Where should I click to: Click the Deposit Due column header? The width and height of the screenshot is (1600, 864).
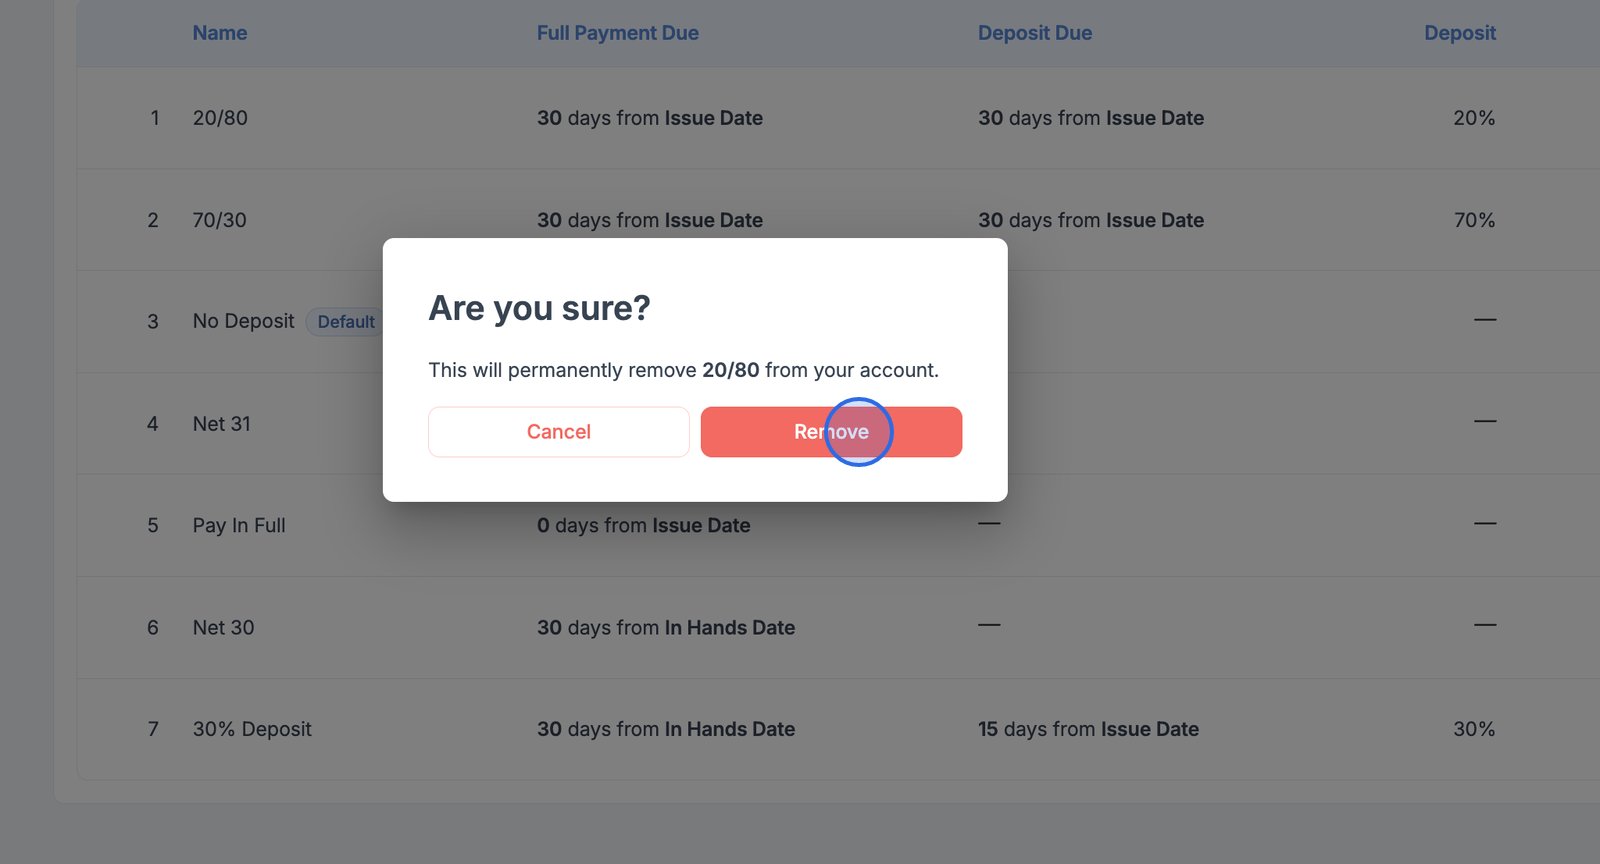click(x=1034, y=33)
